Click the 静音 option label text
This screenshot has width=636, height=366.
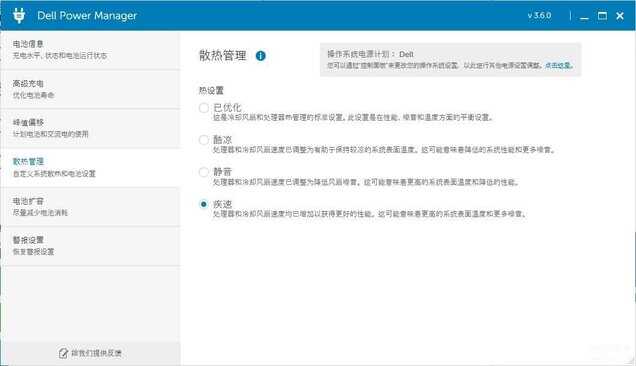223,172
